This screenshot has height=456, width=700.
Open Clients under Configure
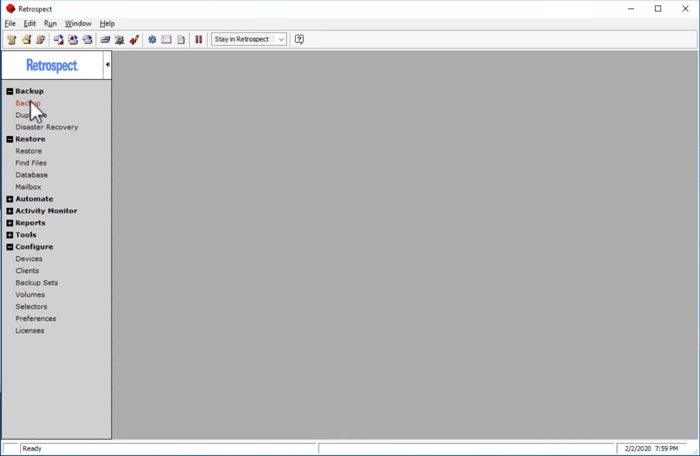tap(27, 271)
